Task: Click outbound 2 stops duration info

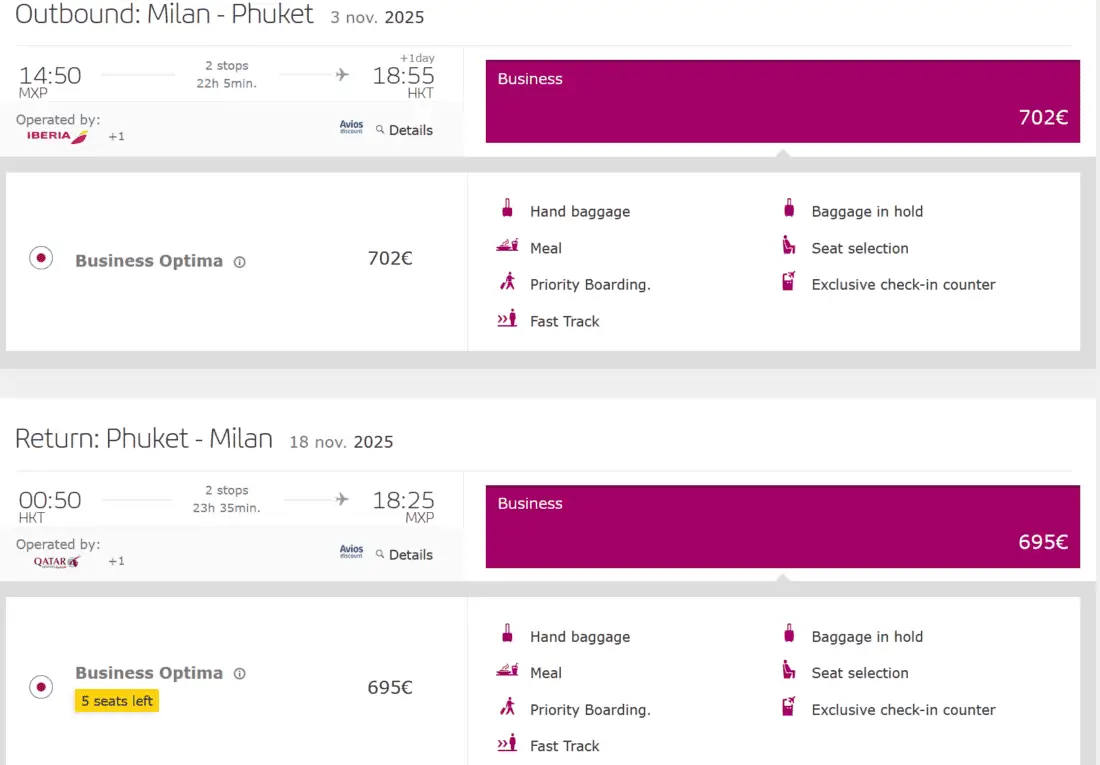Action: click(227, 74)
